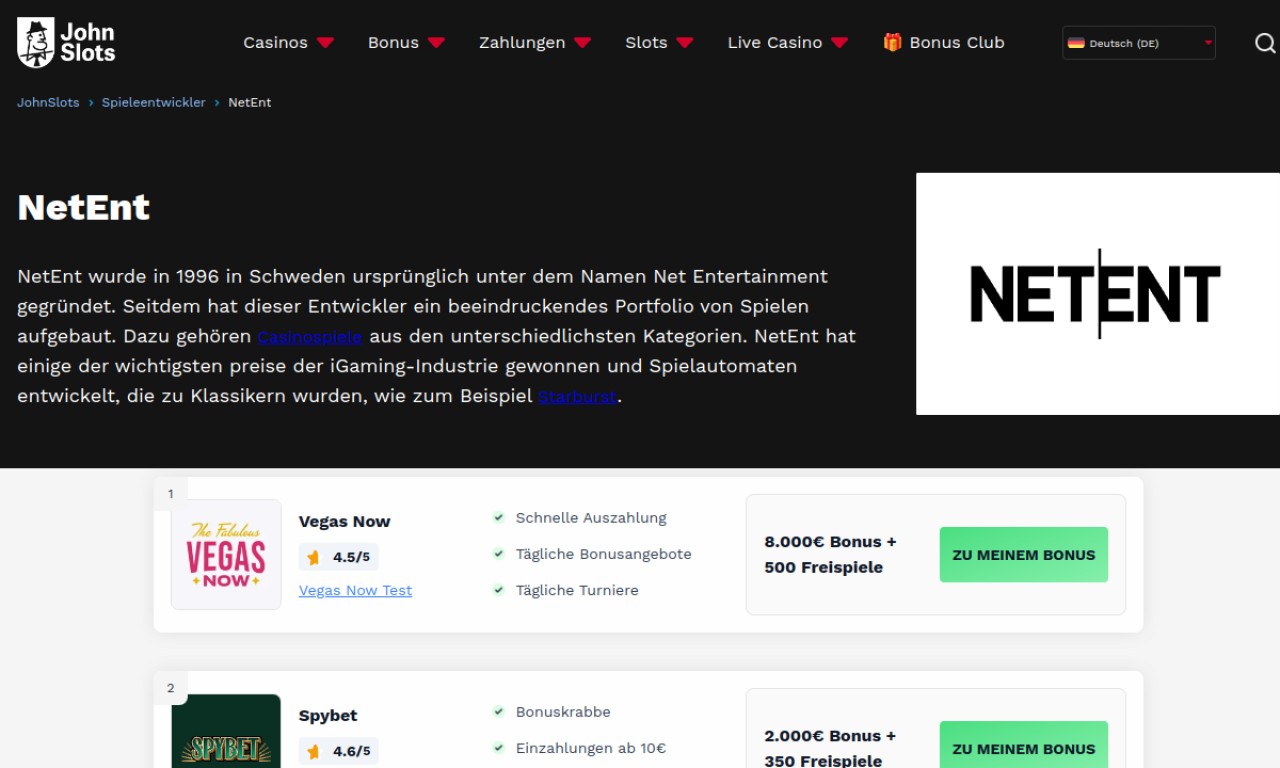Click the NetEnt logo image
Viewport: 1280px width, 768px height.
(x=1098, y=294)
